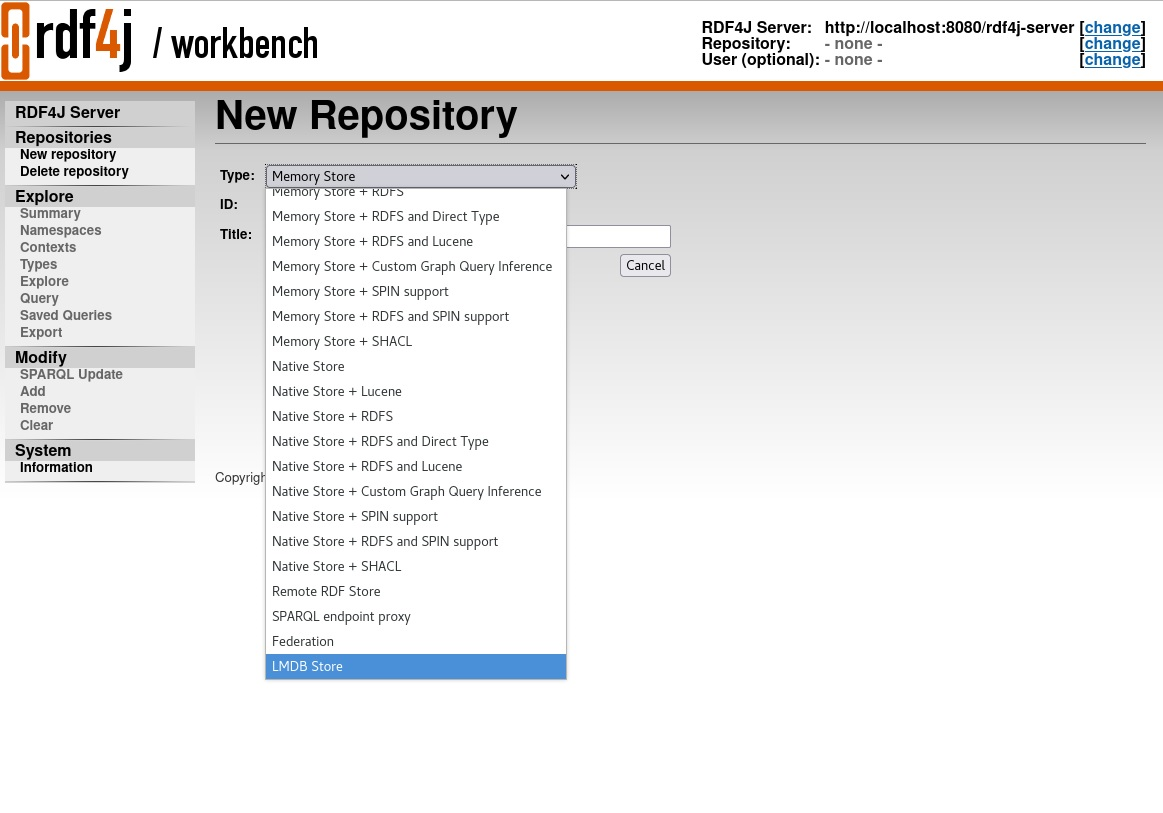Choose plain Native Store option

(x=415, y=366)
